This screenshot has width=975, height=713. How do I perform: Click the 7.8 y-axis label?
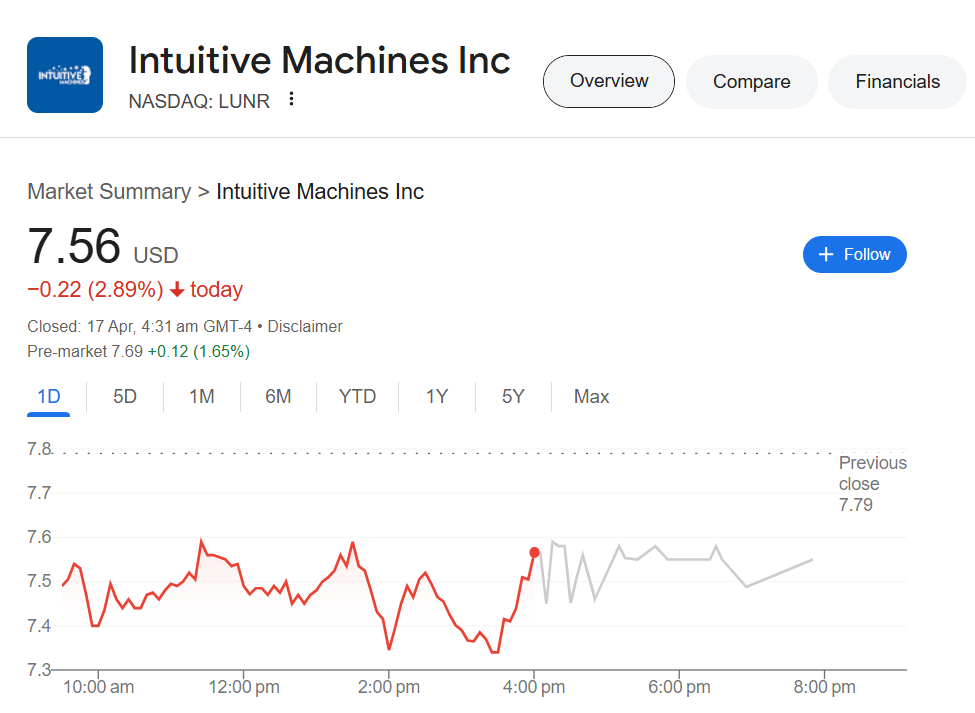coord(39,448)
